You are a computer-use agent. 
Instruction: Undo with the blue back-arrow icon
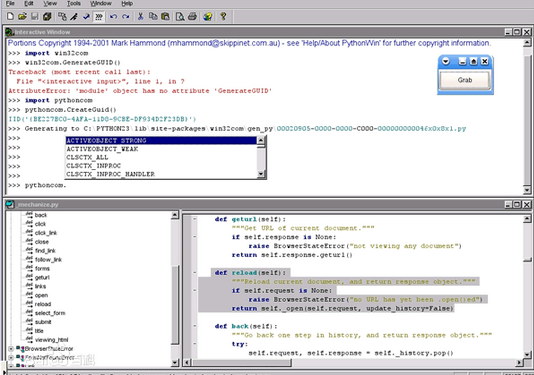[114, 16]
